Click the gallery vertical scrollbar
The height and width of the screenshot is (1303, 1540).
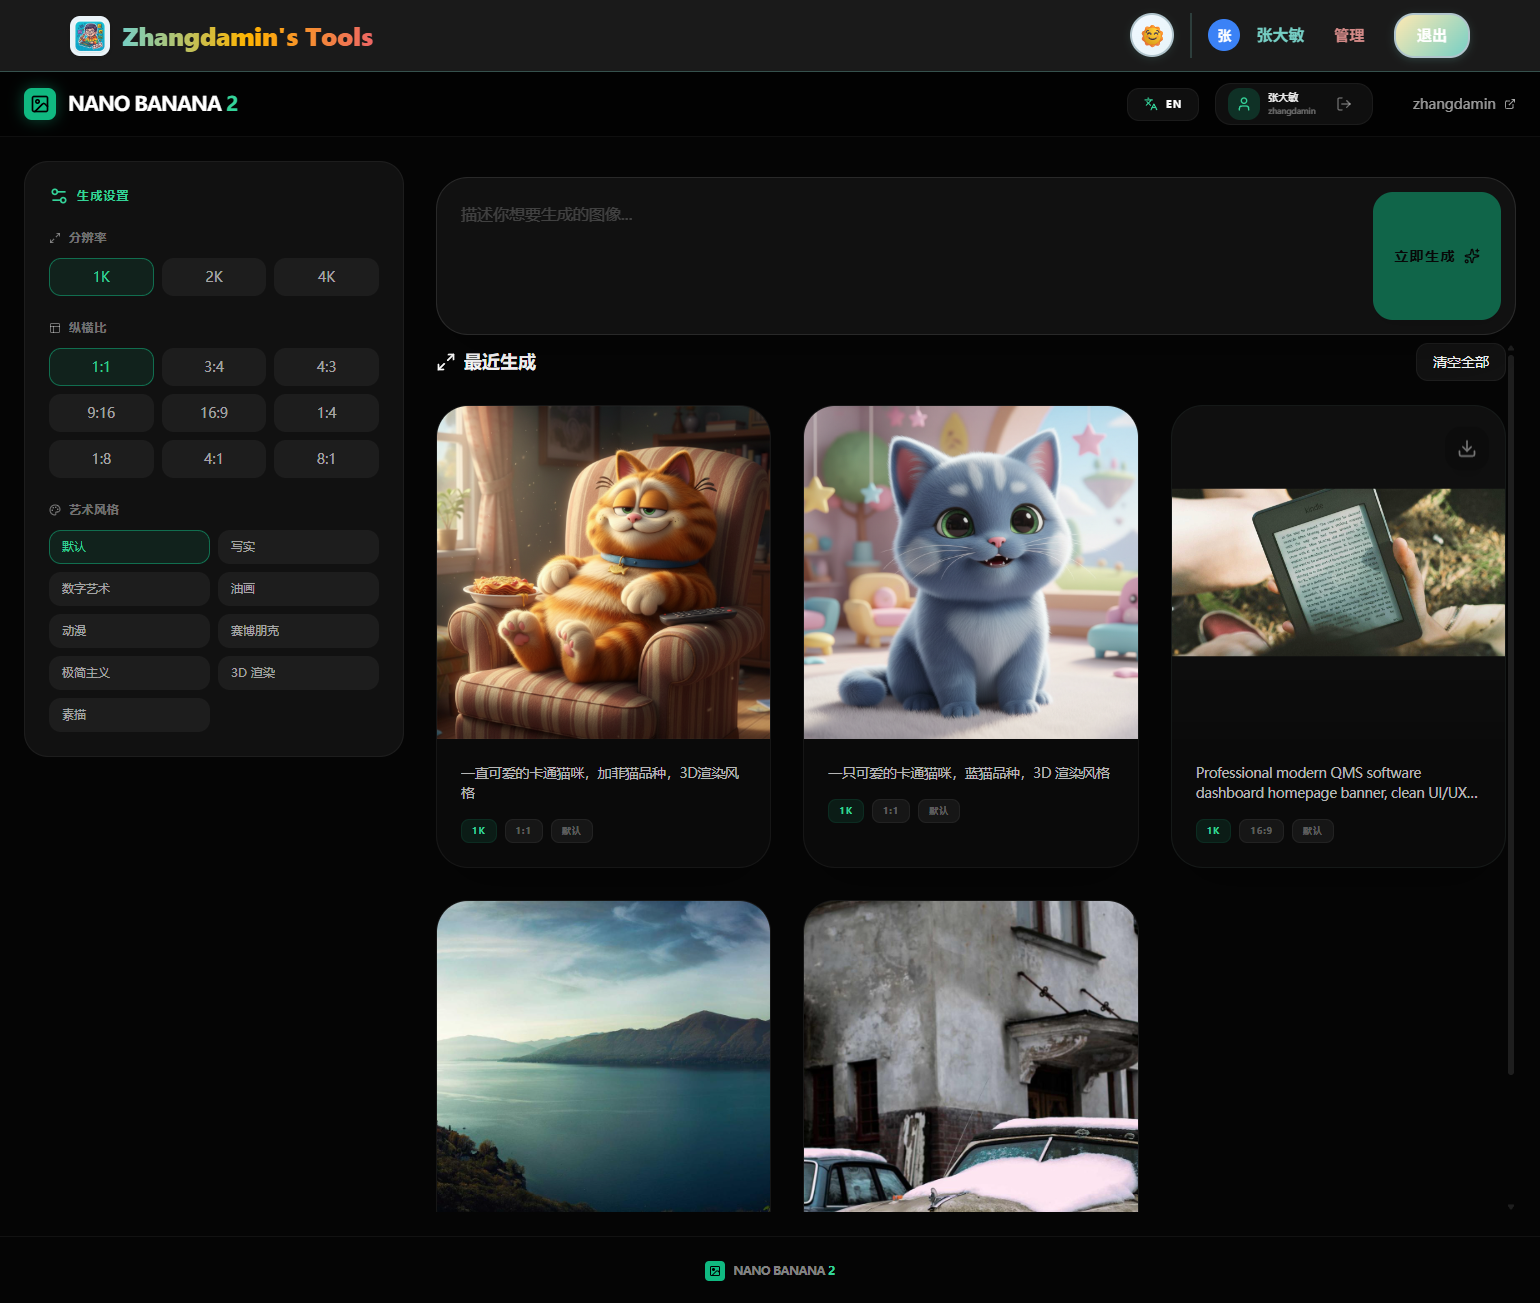click(x=1510, y=715)
